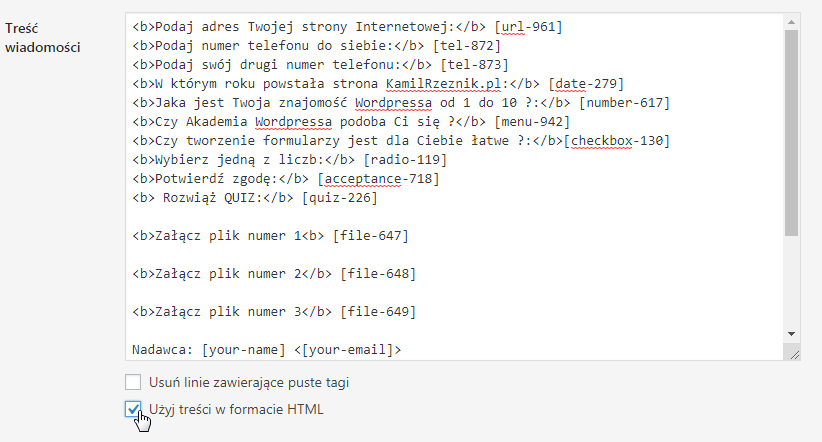Uncheck the 'Użyj treści w formacie HTML' checkbox
Screen dimensions: 822x442
(x=133, y=409)
